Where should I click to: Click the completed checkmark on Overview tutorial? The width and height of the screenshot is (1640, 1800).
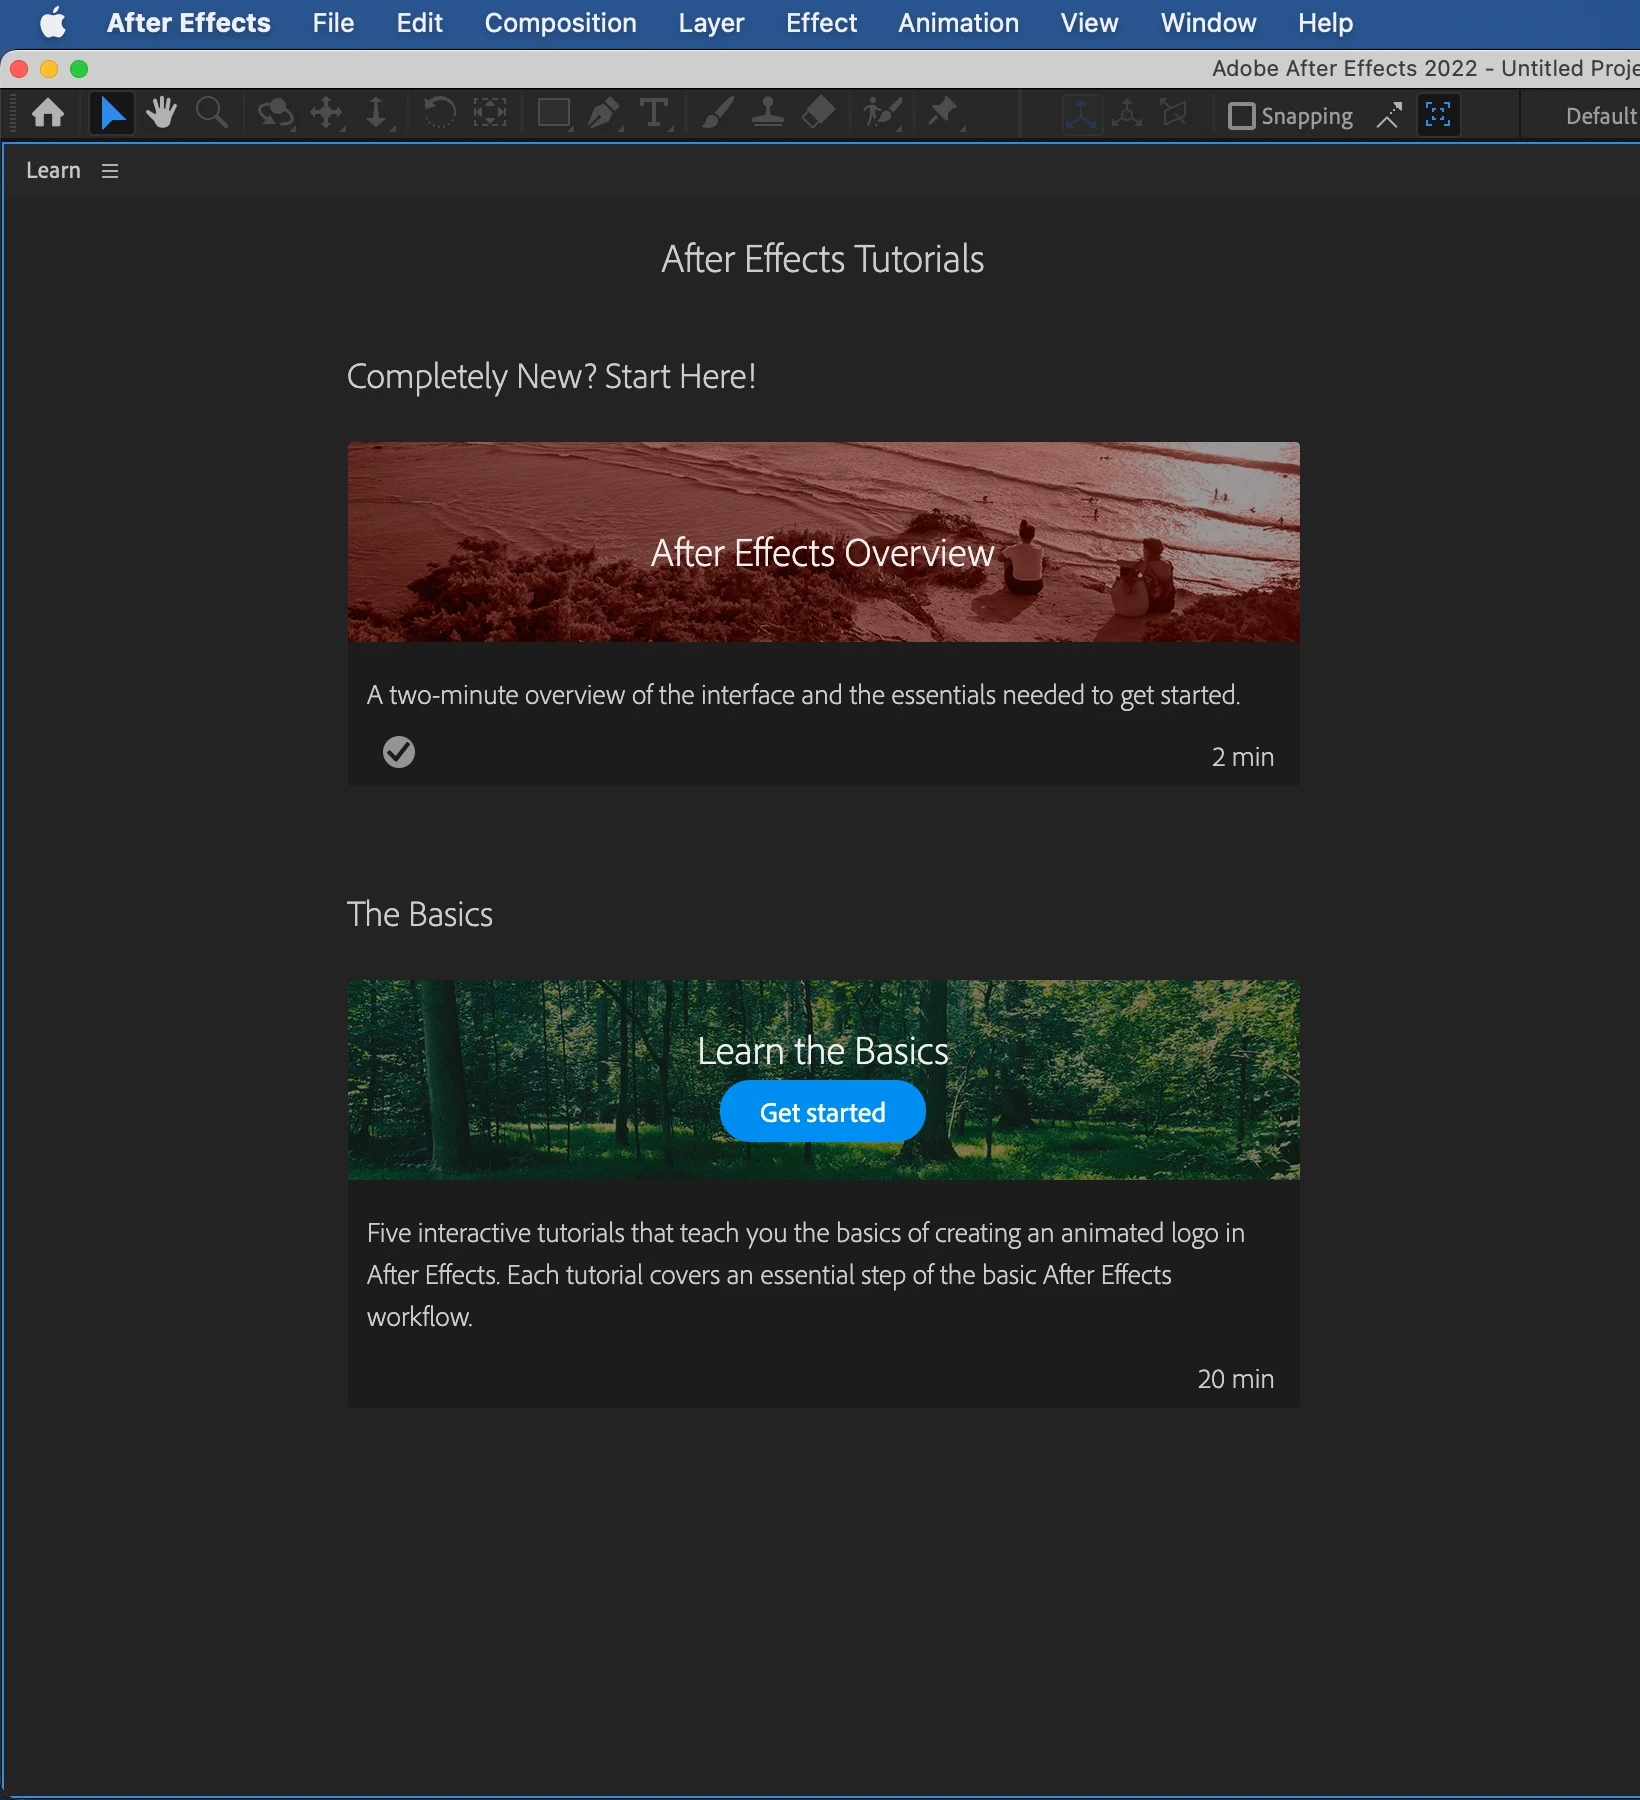[x=399, y=752]
